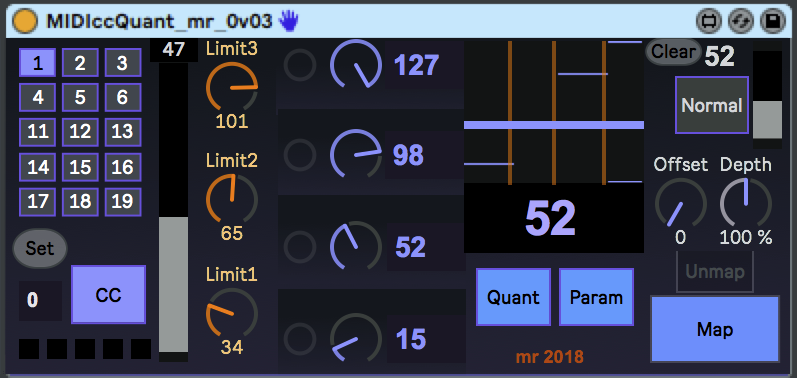Toggle the round LED beside value 98
The height and width of the screenshot is (378, 797).
coord(299,154)
